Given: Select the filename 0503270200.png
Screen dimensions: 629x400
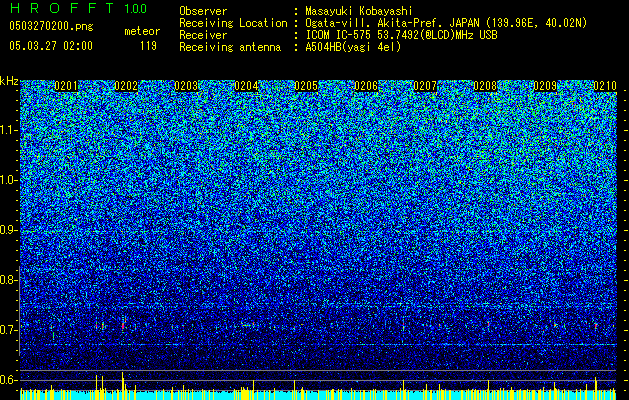Looking at the screenshot, I should click(x=51, y=26).
